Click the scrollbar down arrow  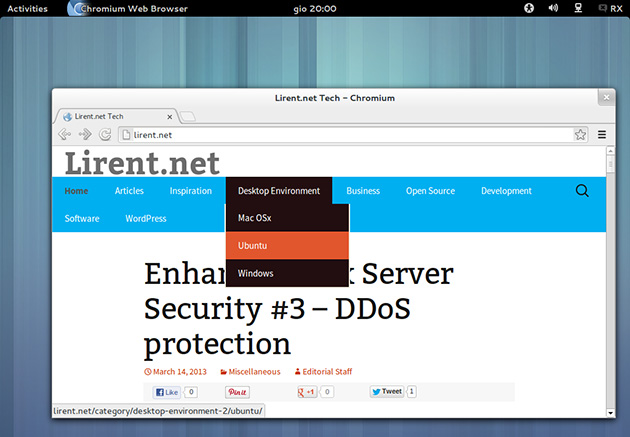pyautogui.click(x=610, y=412)
